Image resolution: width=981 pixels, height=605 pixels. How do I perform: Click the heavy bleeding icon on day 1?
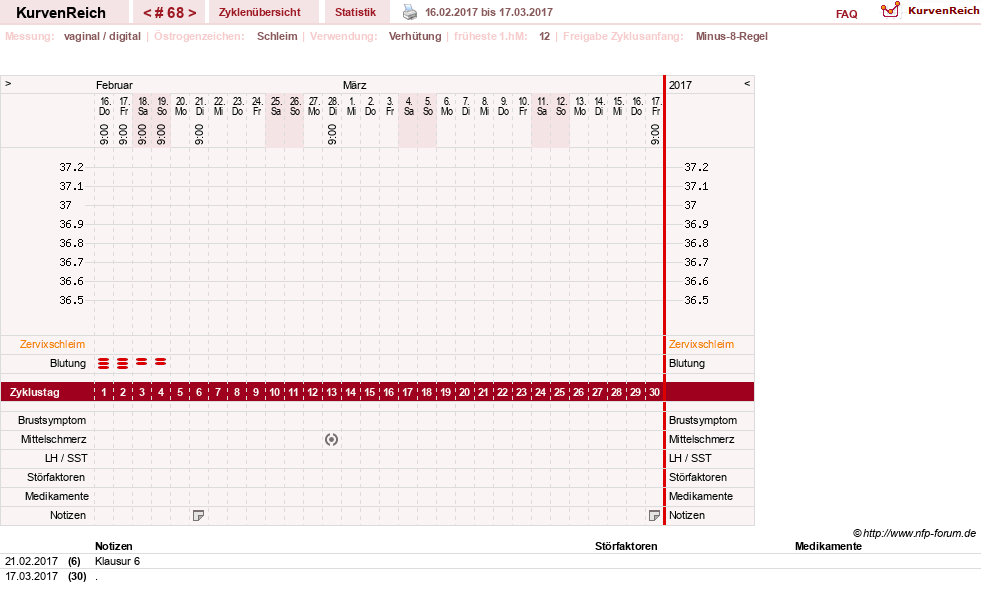(x=104, y=364)
